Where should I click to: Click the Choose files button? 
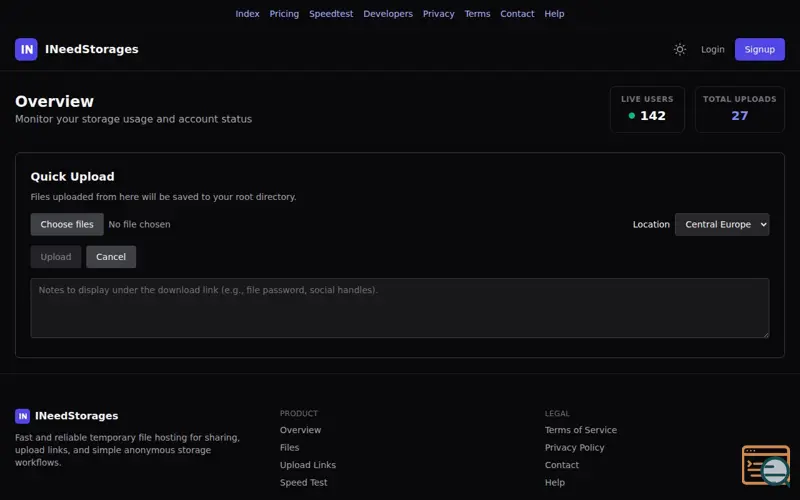click(67, 224)
